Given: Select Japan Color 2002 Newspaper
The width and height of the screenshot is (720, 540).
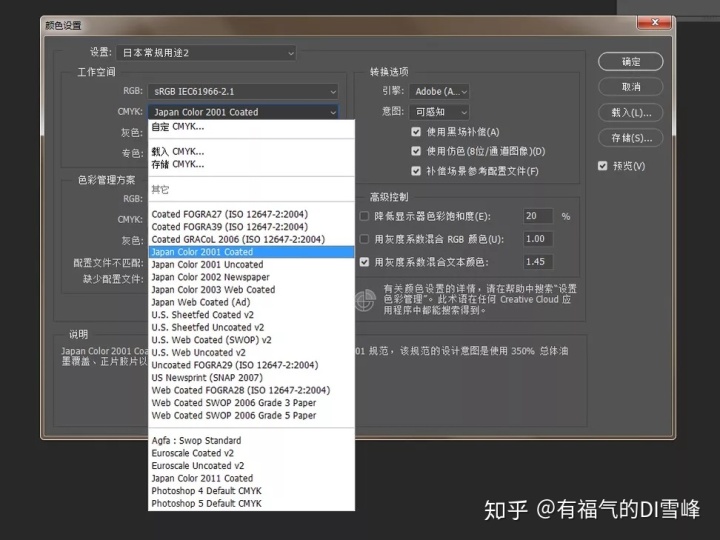Looking at the screenshot, I should (x=251, y=277).
